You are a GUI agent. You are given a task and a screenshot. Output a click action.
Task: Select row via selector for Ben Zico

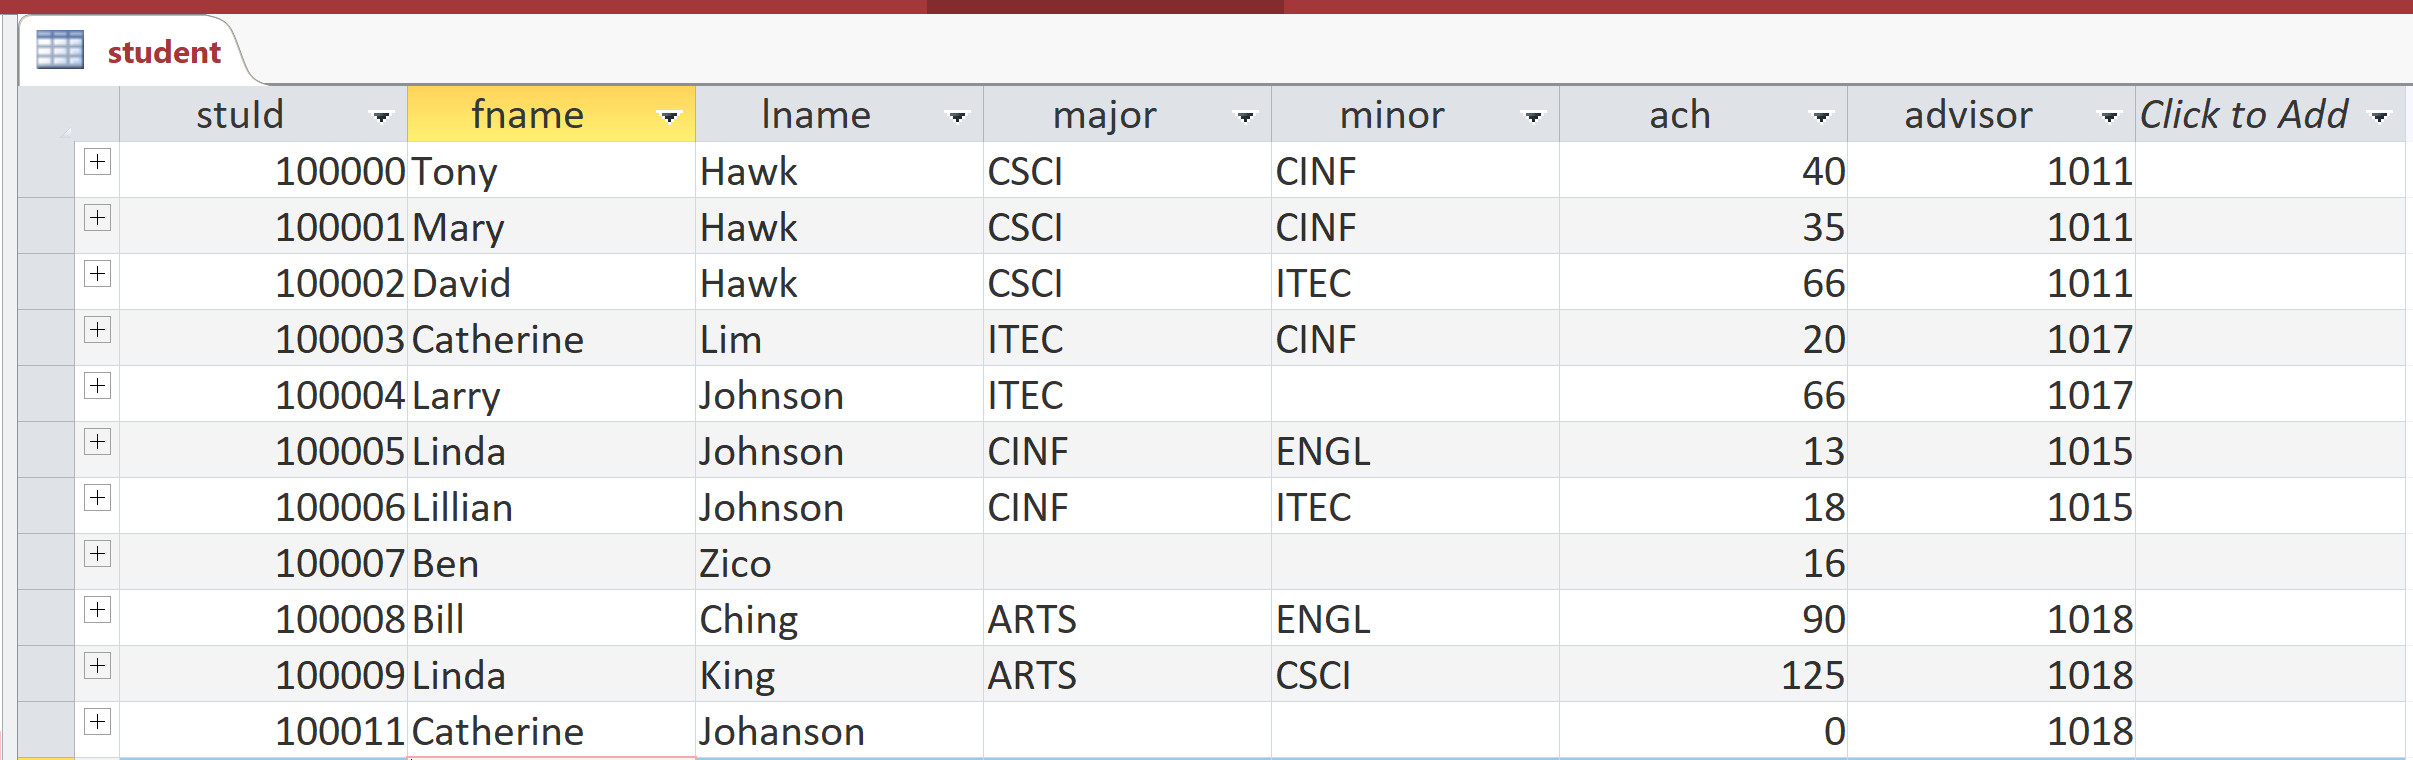click(x=46, y=562)
